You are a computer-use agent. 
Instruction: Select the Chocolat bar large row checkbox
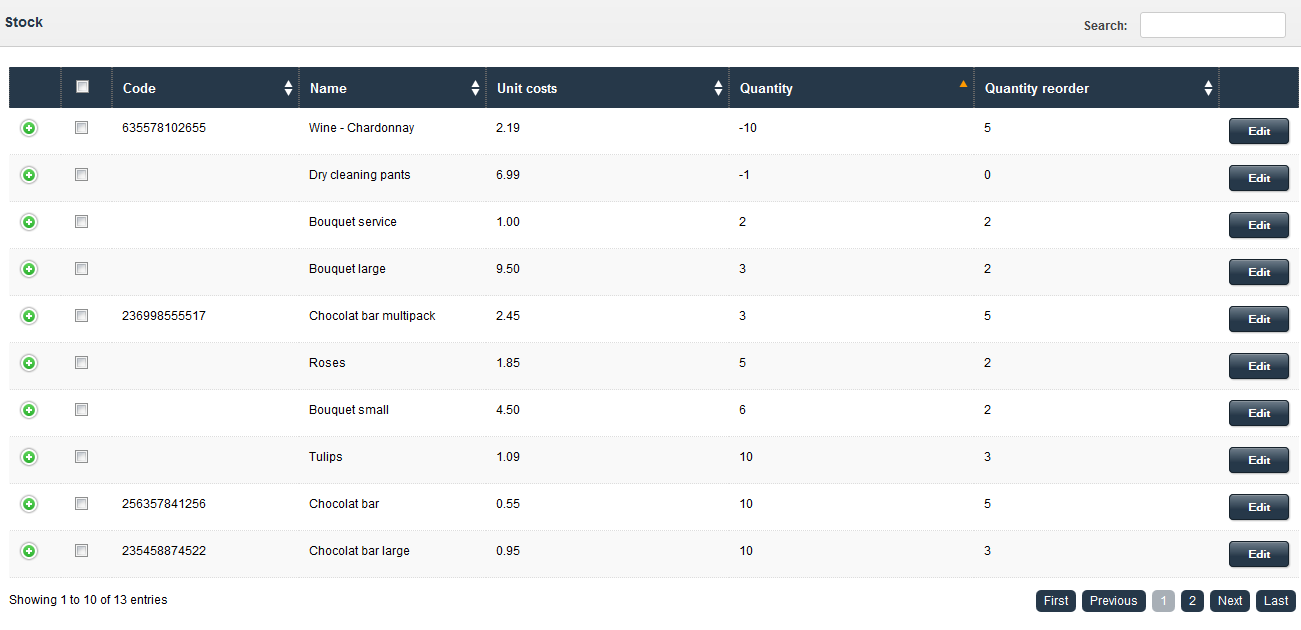pos(82,550)
